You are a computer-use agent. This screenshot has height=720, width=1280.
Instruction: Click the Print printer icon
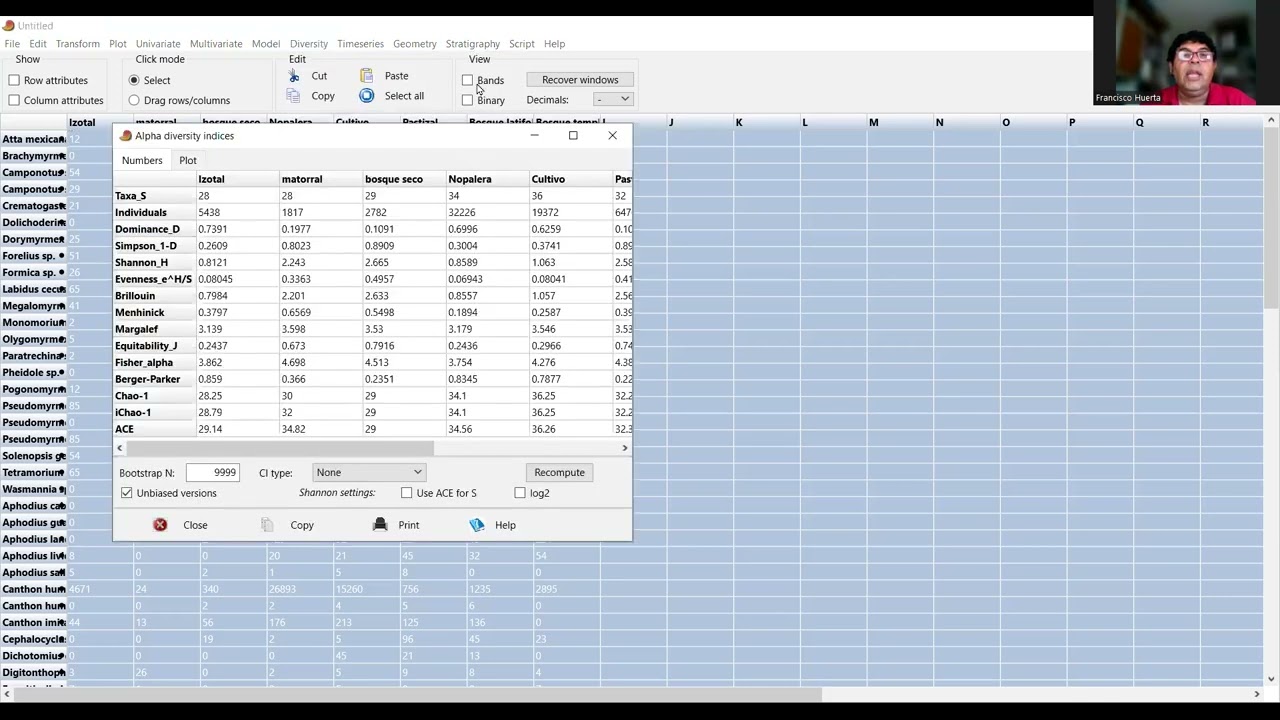380,525
